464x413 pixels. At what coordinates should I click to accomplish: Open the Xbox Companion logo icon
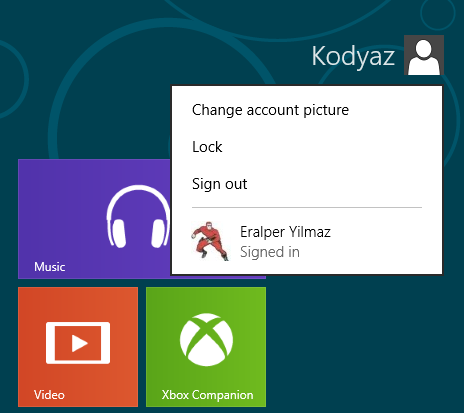coord(206,340)
